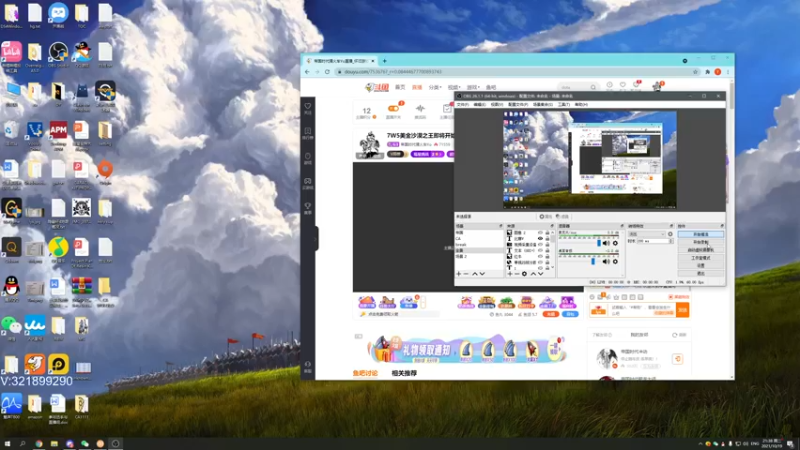
Task: Open transition properties gear in OBS
Action: [x=670, y=234]
